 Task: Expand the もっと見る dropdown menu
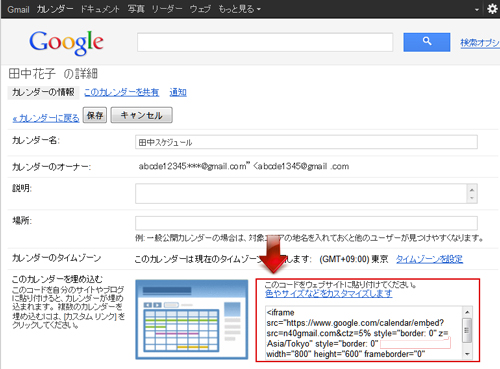[240, 9]
